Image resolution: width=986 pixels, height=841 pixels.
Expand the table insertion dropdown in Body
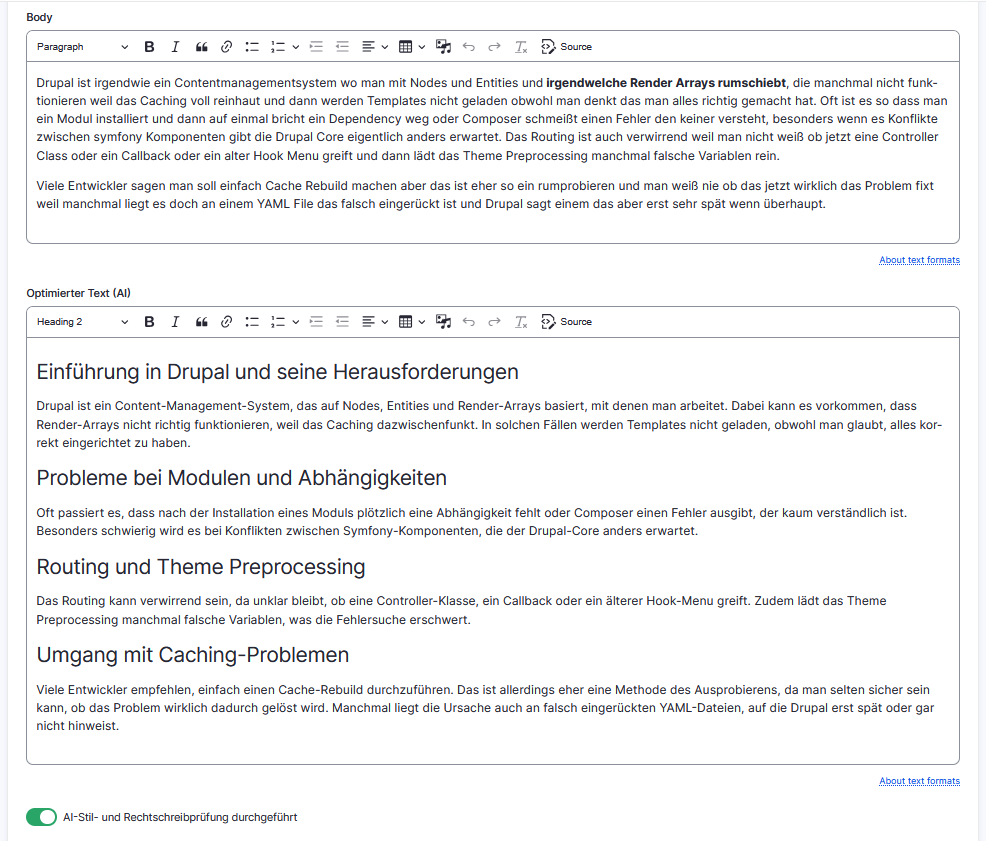click(x=421, y=46)
